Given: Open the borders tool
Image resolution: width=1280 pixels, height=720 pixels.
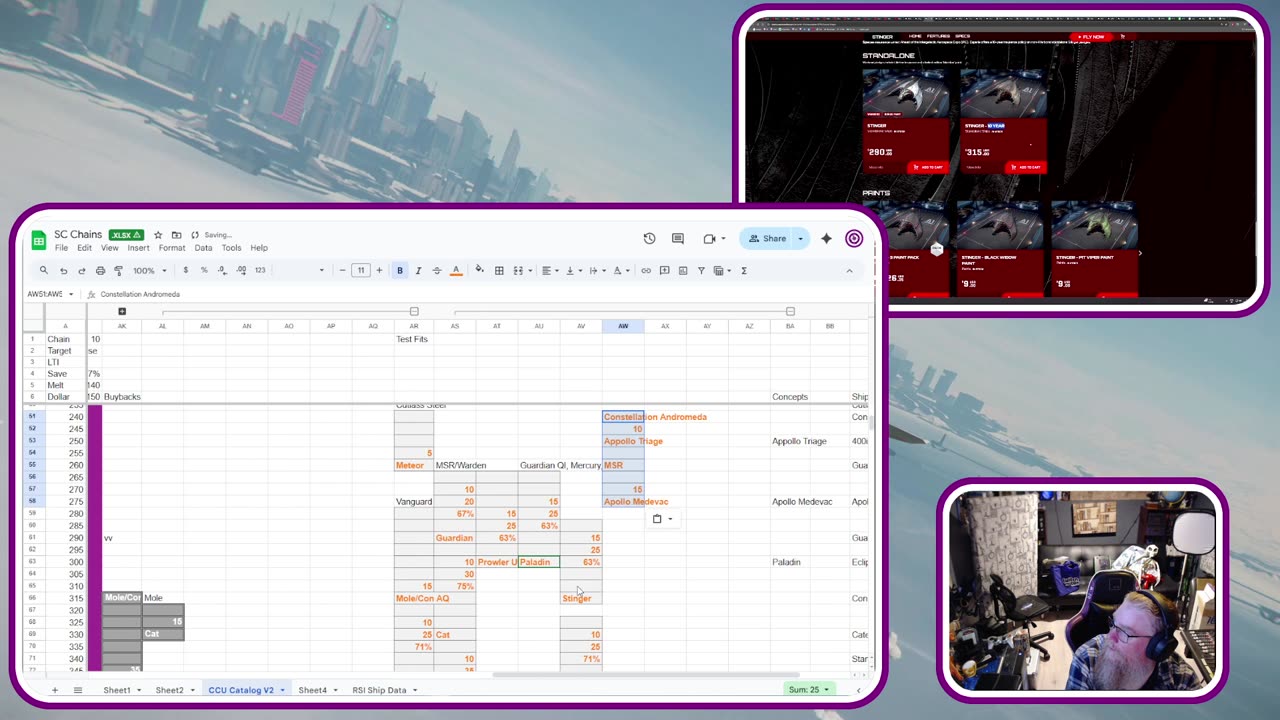Looking at the screenshot, I should [x=499, y=270].
